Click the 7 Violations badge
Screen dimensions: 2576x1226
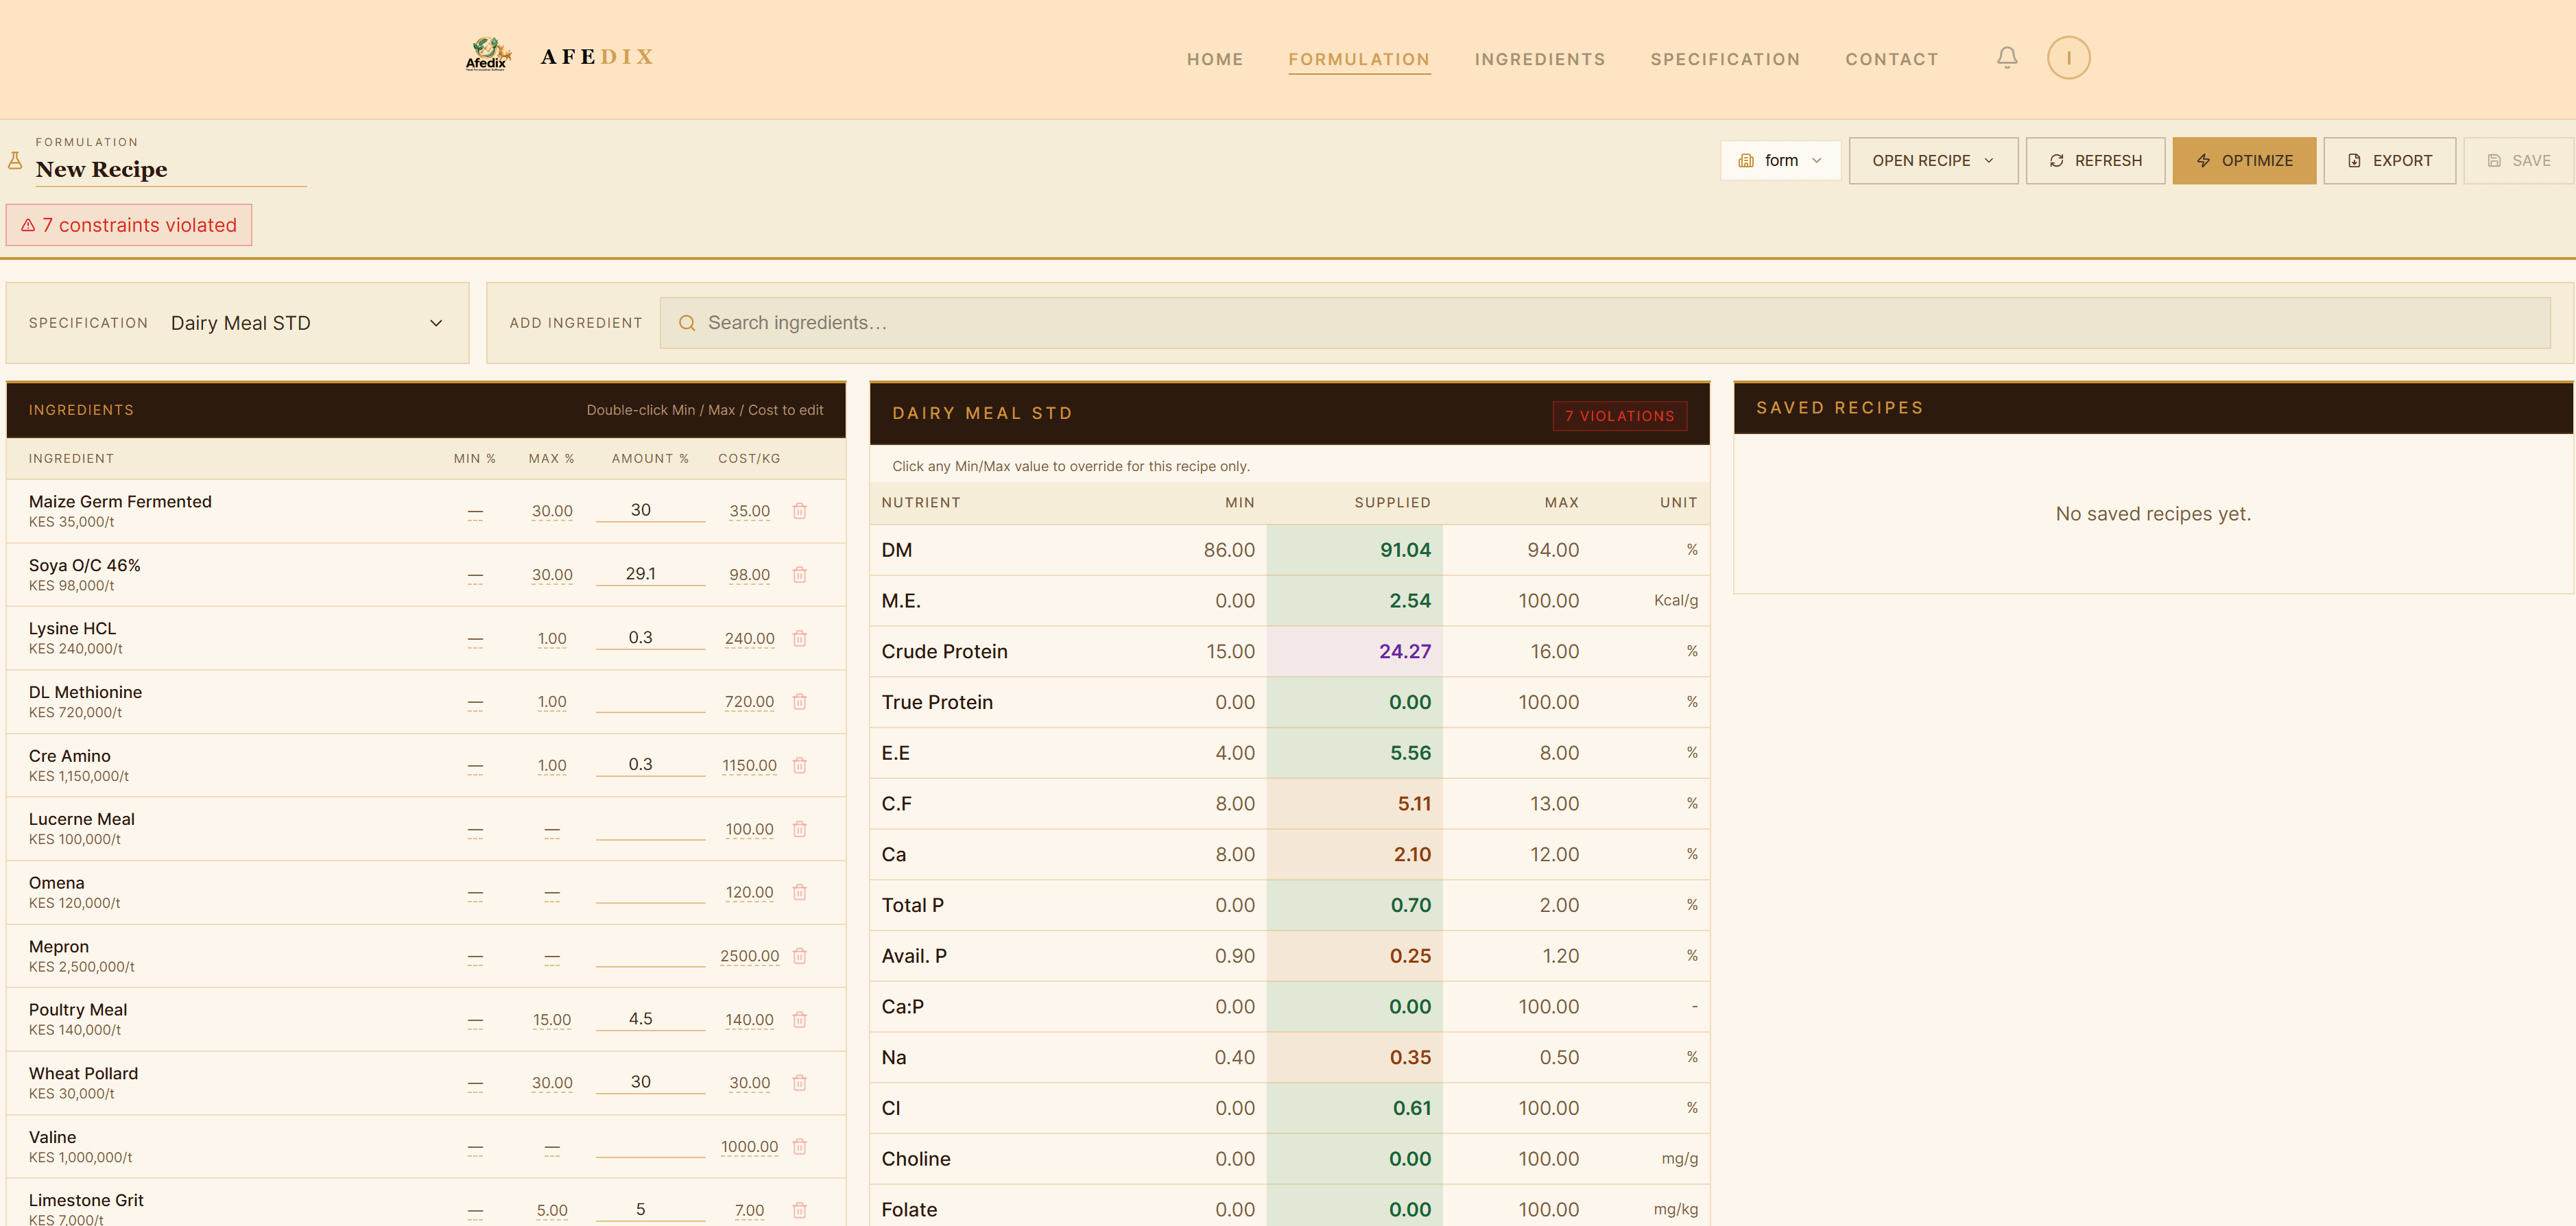coord(1619,416)
